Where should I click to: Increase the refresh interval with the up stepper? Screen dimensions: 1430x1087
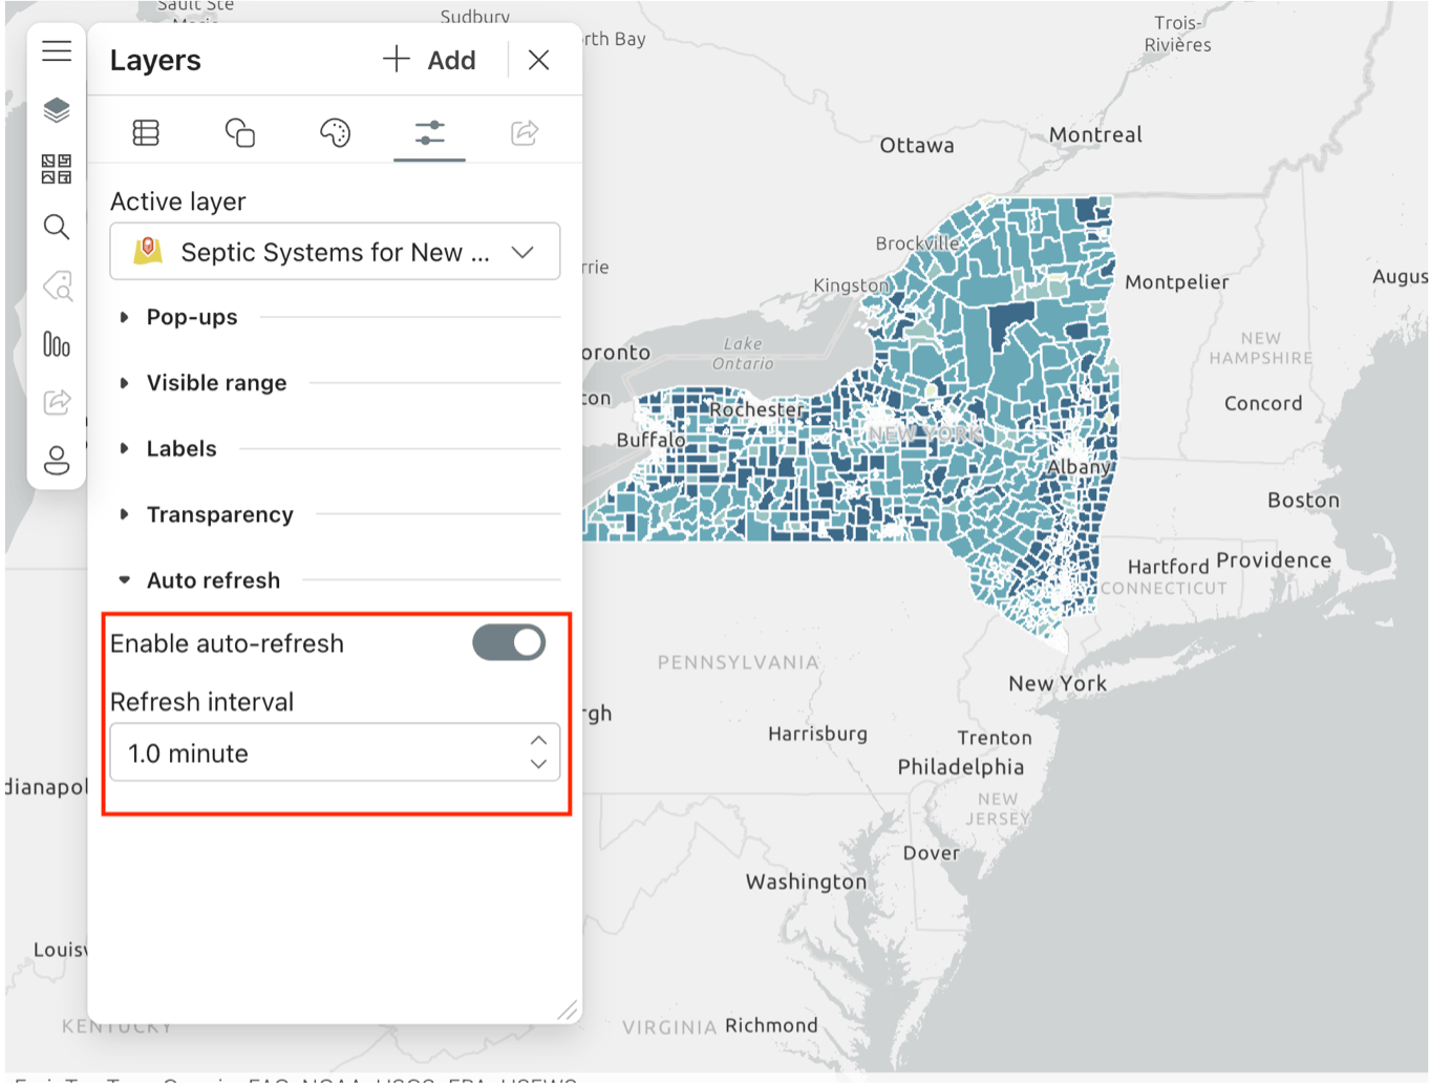[x=538, y=740]
